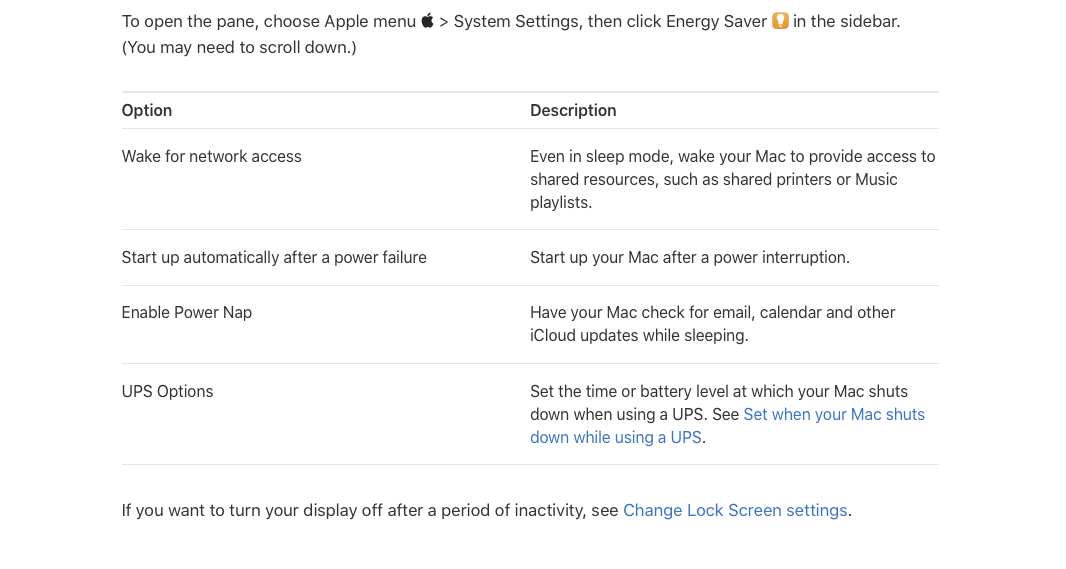Click the Power Nap description about iCloud updates
Screen dimensions: 1066x569
pos(712,324)
